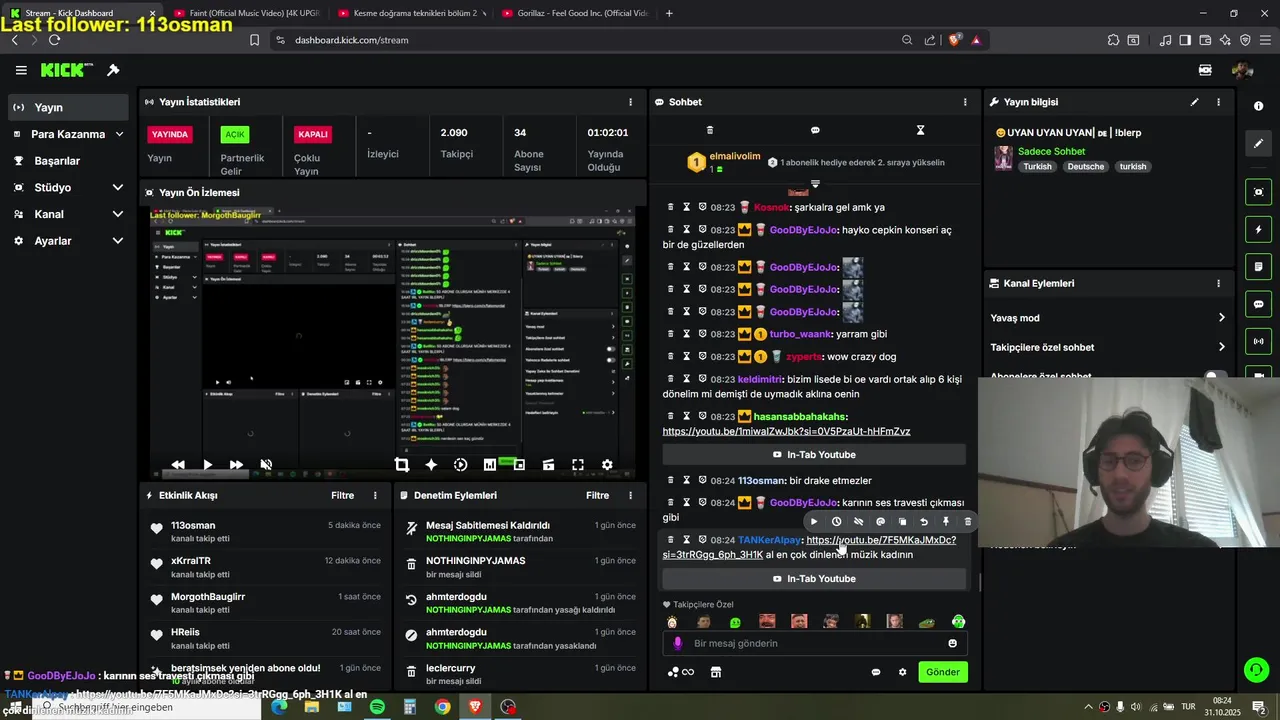Pin the hovered message with the pin icon
1280x720 pixels.
(x=945, y=521)
